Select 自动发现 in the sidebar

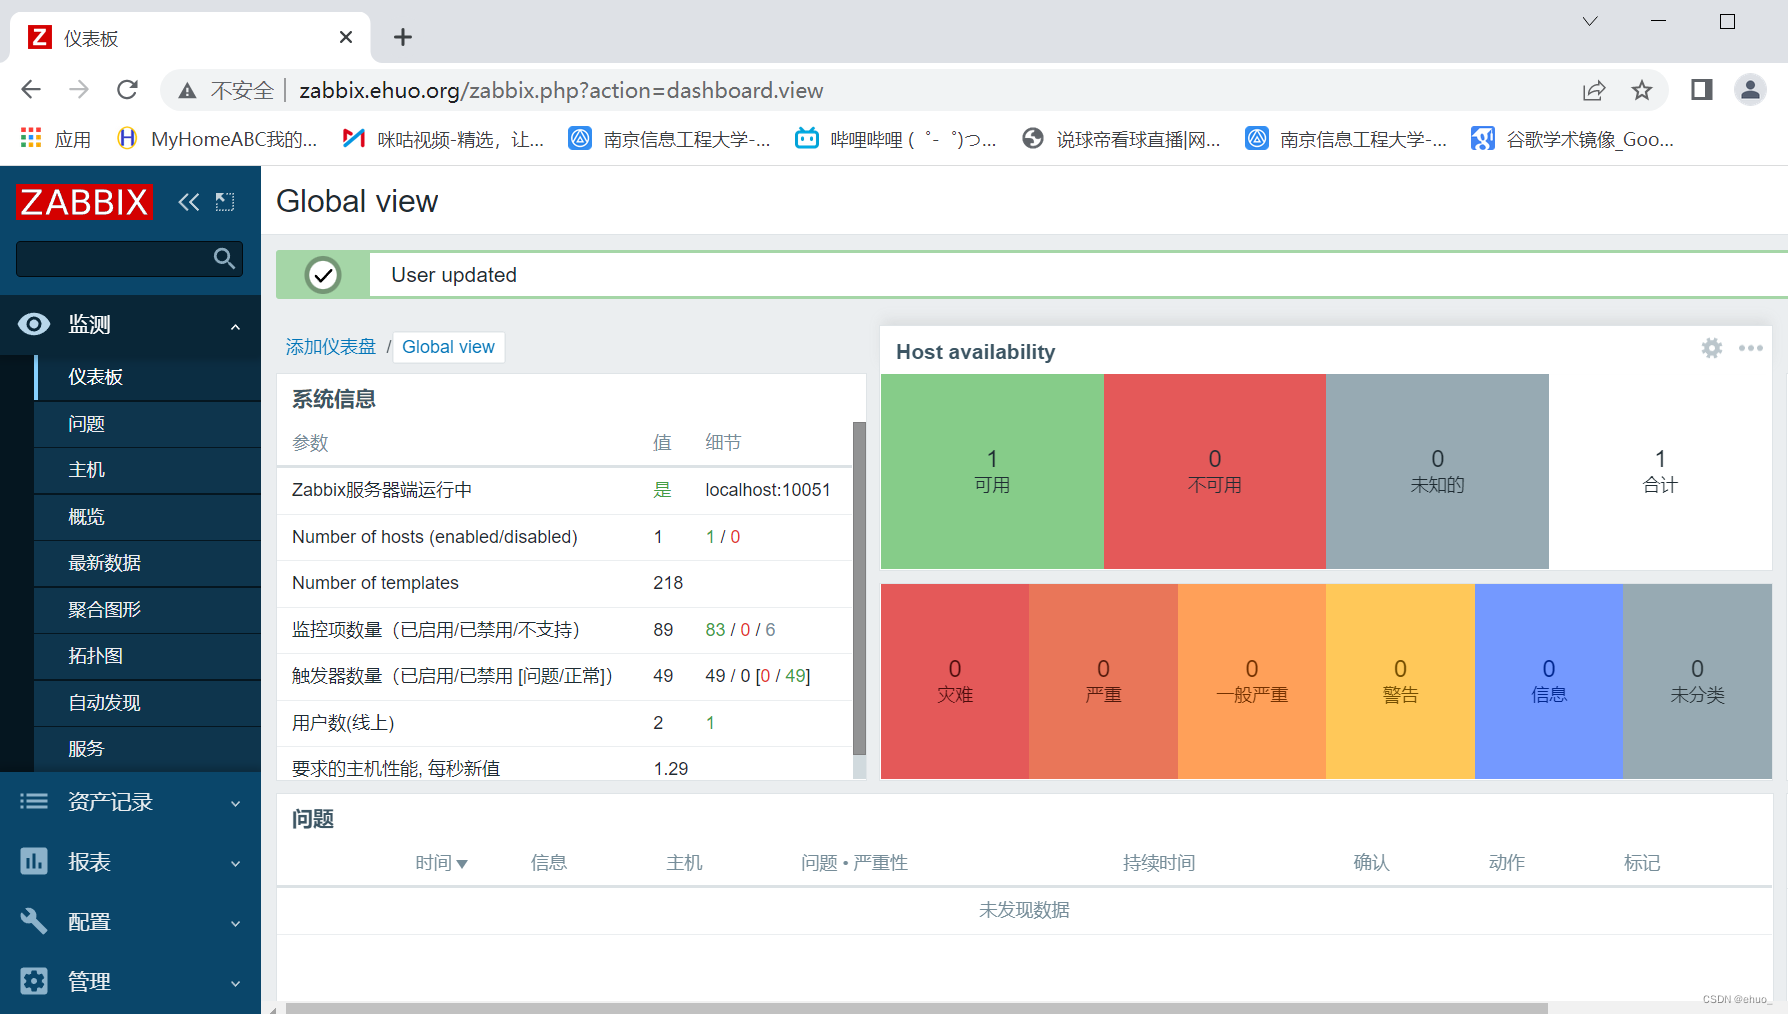(x=148, y=703)
